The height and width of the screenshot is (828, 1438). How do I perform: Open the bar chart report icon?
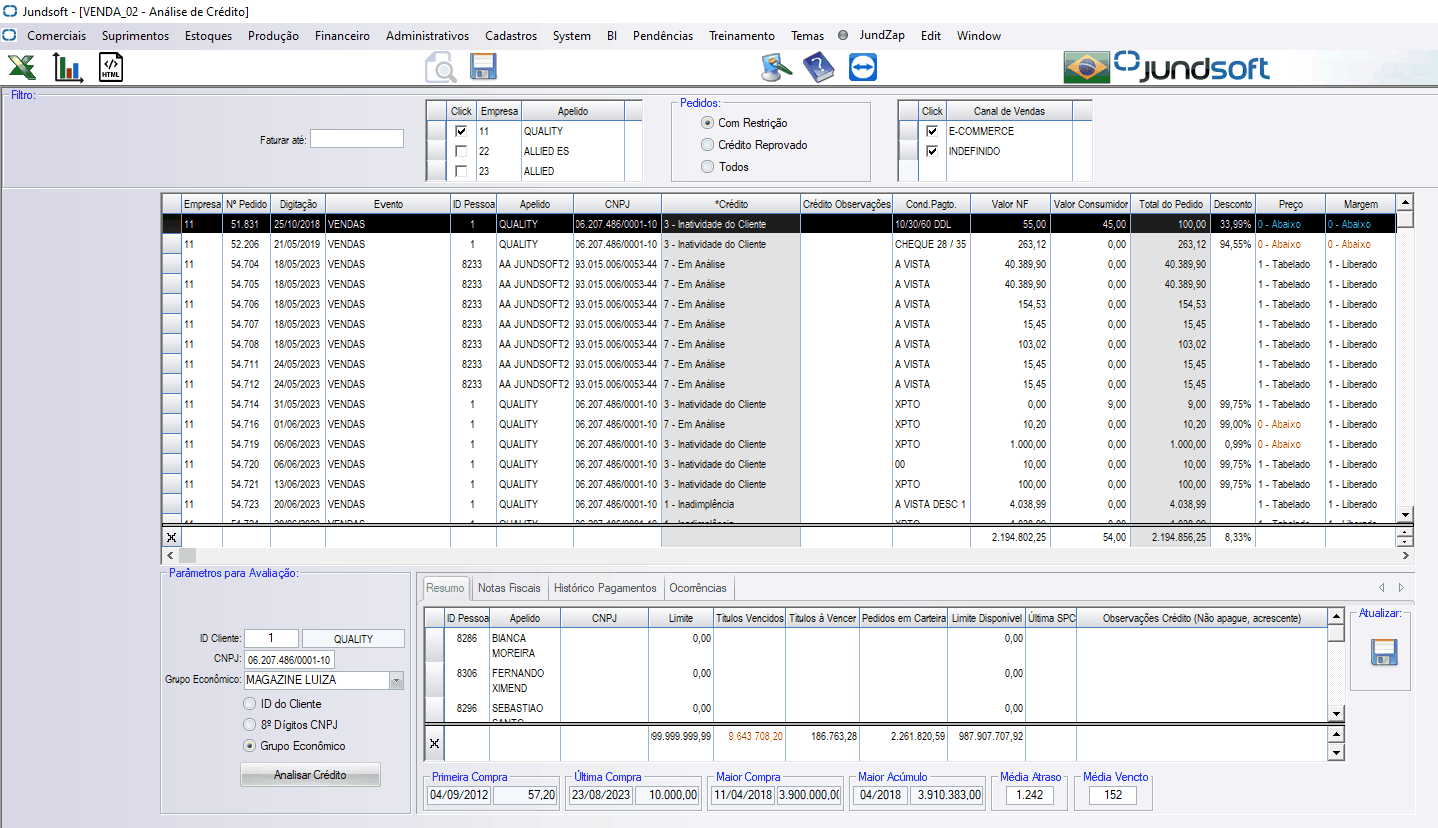tap(68, 68)
